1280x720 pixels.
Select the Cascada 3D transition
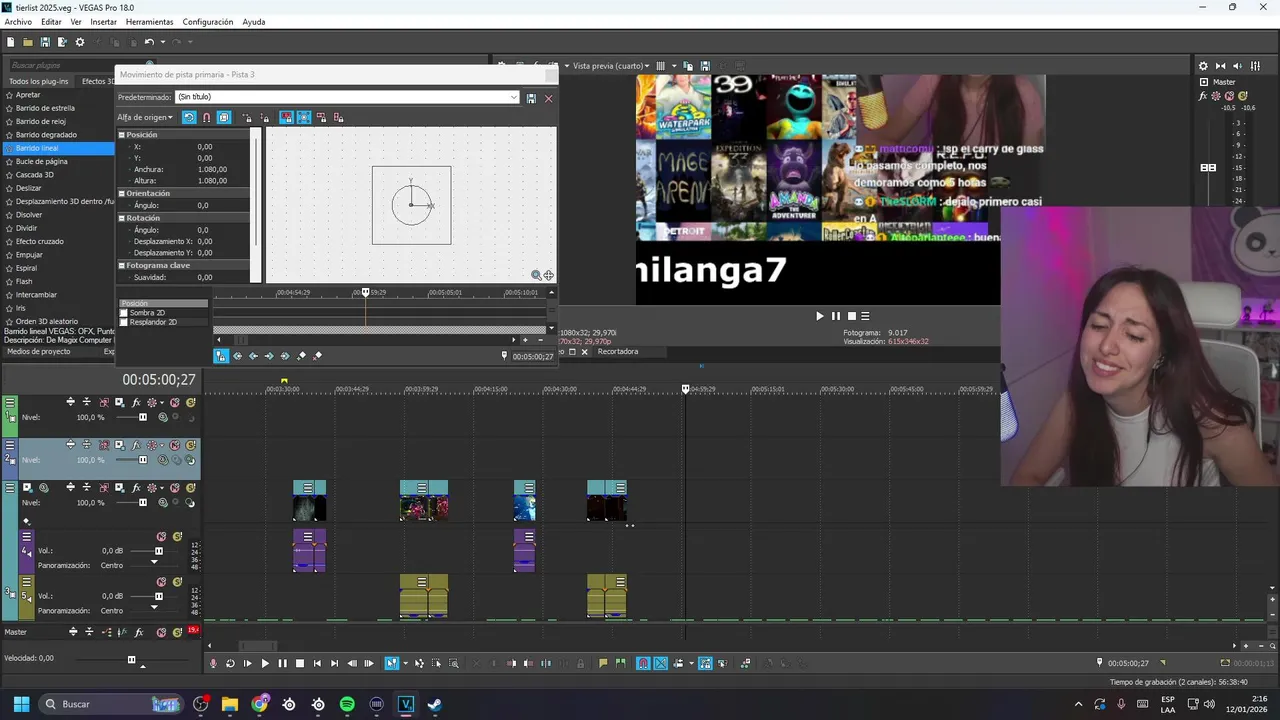[x=35, y=175]
